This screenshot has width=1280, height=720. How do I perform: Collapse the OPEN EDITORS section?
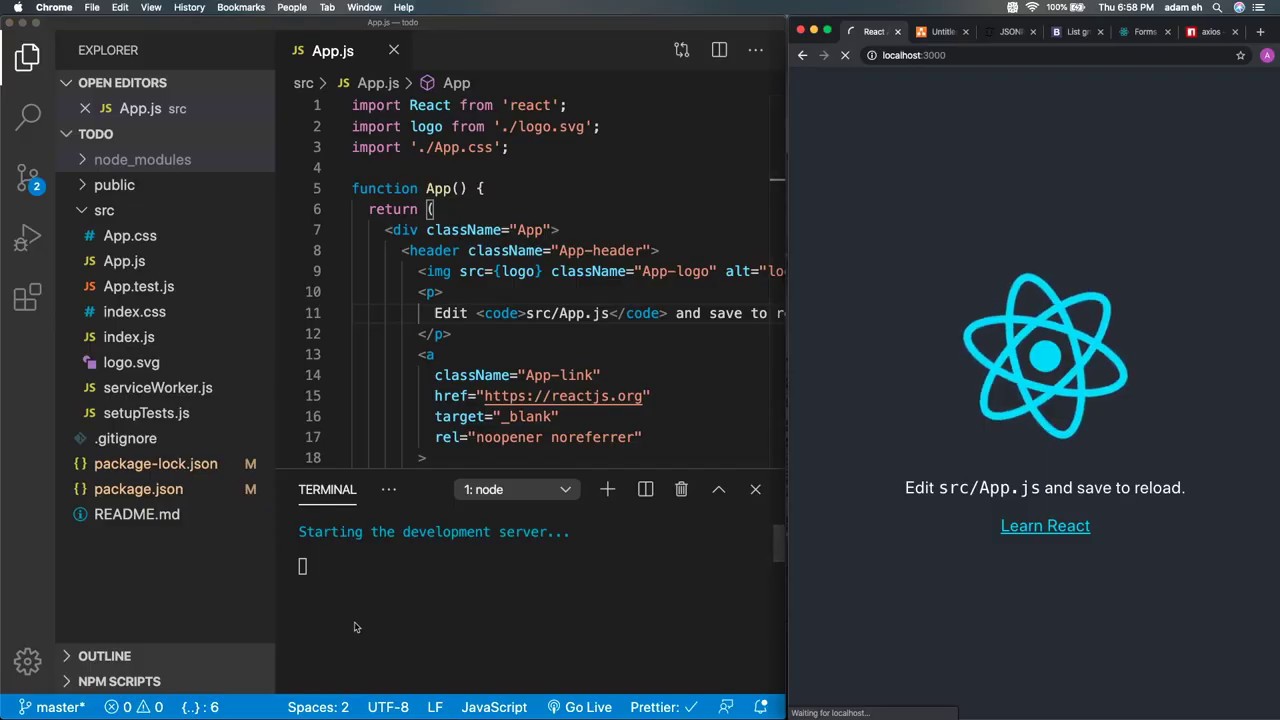point(165,83)
